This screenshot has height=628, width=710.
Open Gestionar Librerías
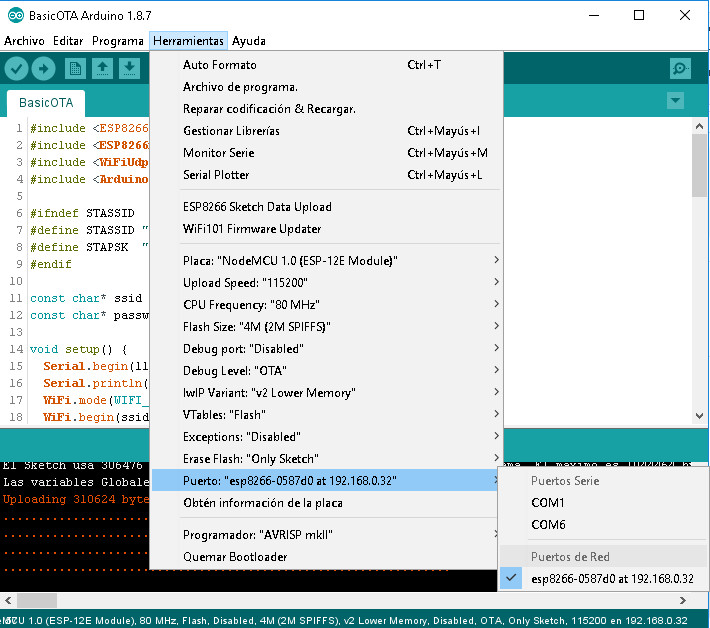coord(326,131)
